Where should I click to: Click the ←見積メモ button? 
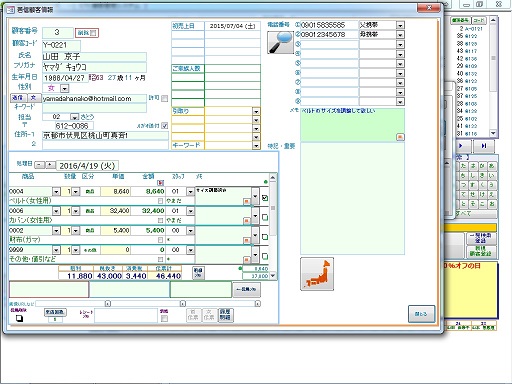coord(247,289)
